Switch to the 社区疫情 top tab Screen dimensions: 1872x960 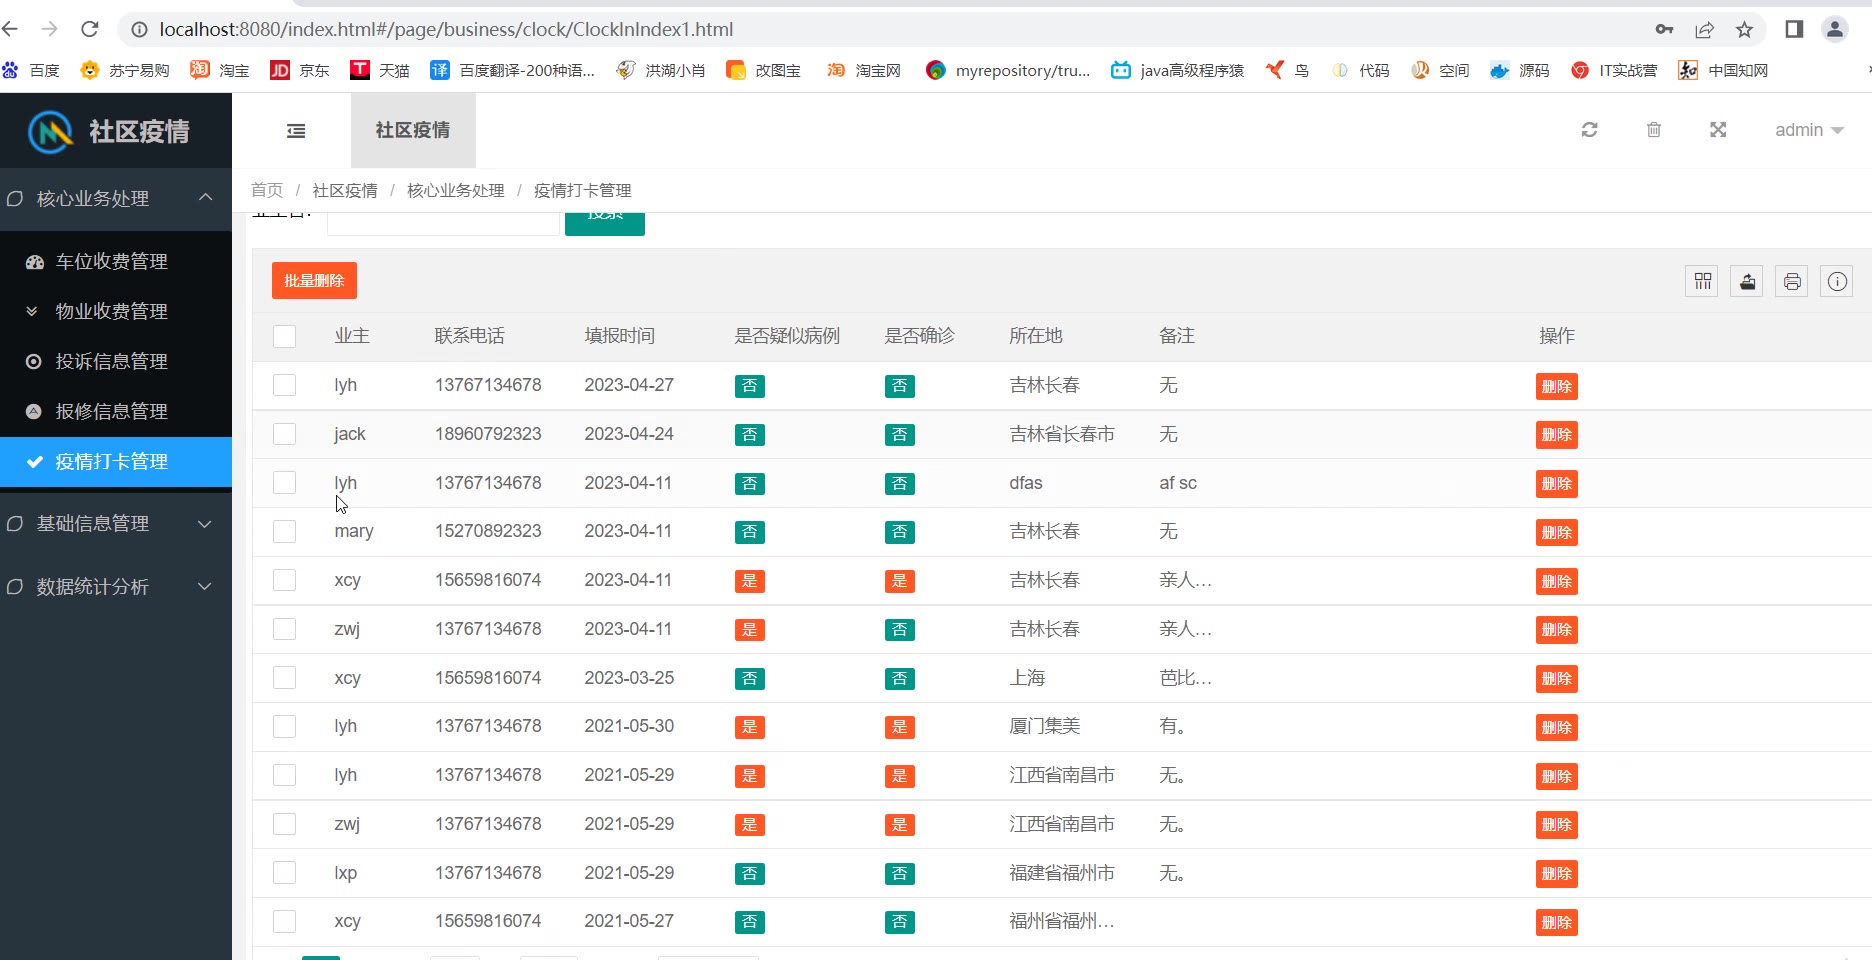tap(413, 130)
